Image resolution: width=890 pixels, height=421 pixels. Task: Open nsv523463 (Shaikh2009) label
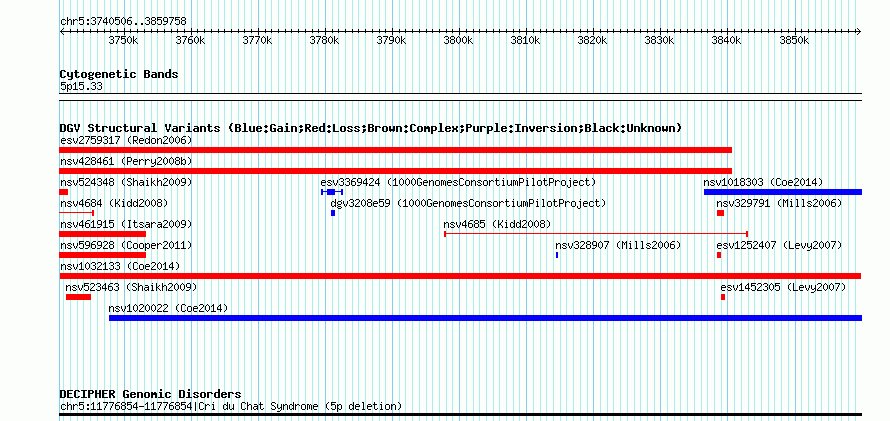pyautogui.click(x=131, y=288)
